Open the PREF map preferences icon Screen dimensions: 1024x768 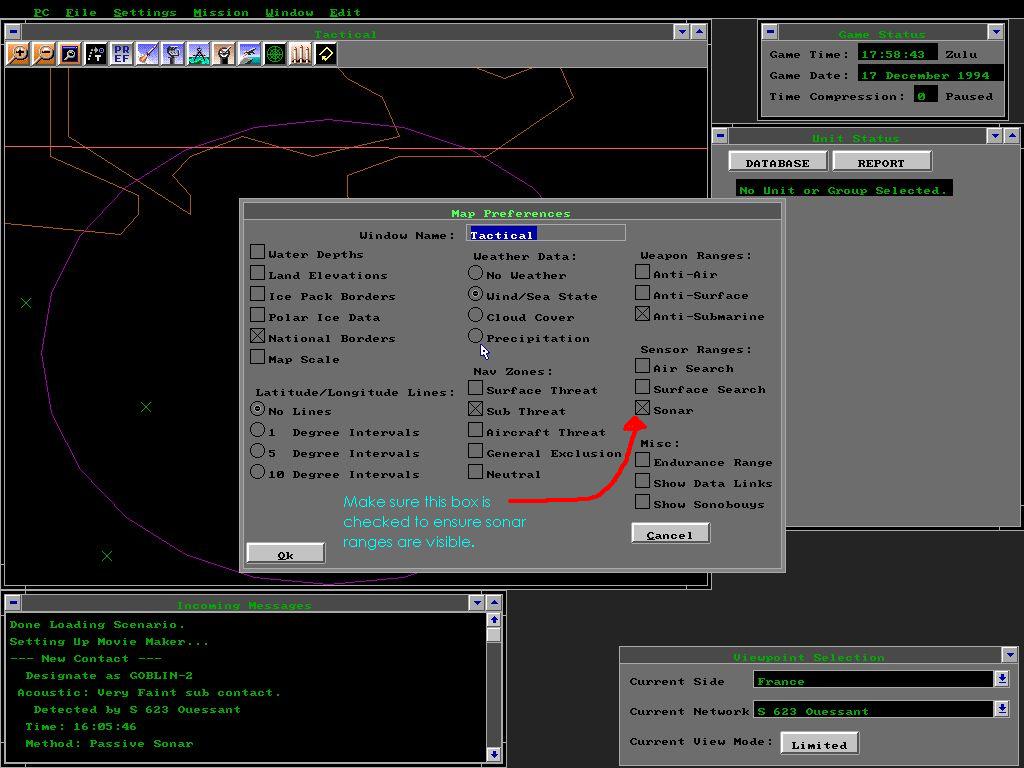coord(121,54)
